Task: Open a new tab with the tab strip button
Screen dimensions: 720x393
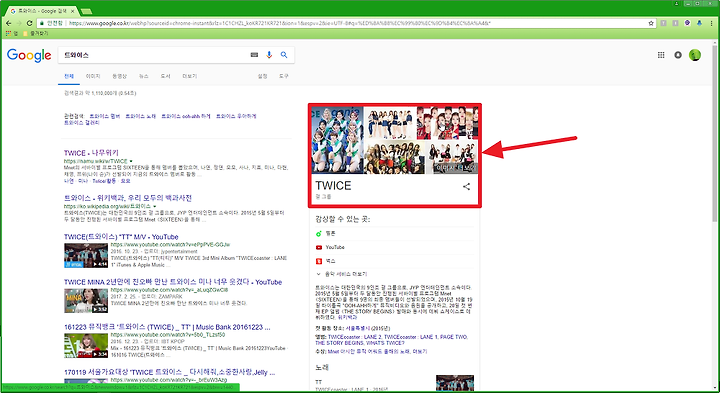Action: (x=86, y=11)
